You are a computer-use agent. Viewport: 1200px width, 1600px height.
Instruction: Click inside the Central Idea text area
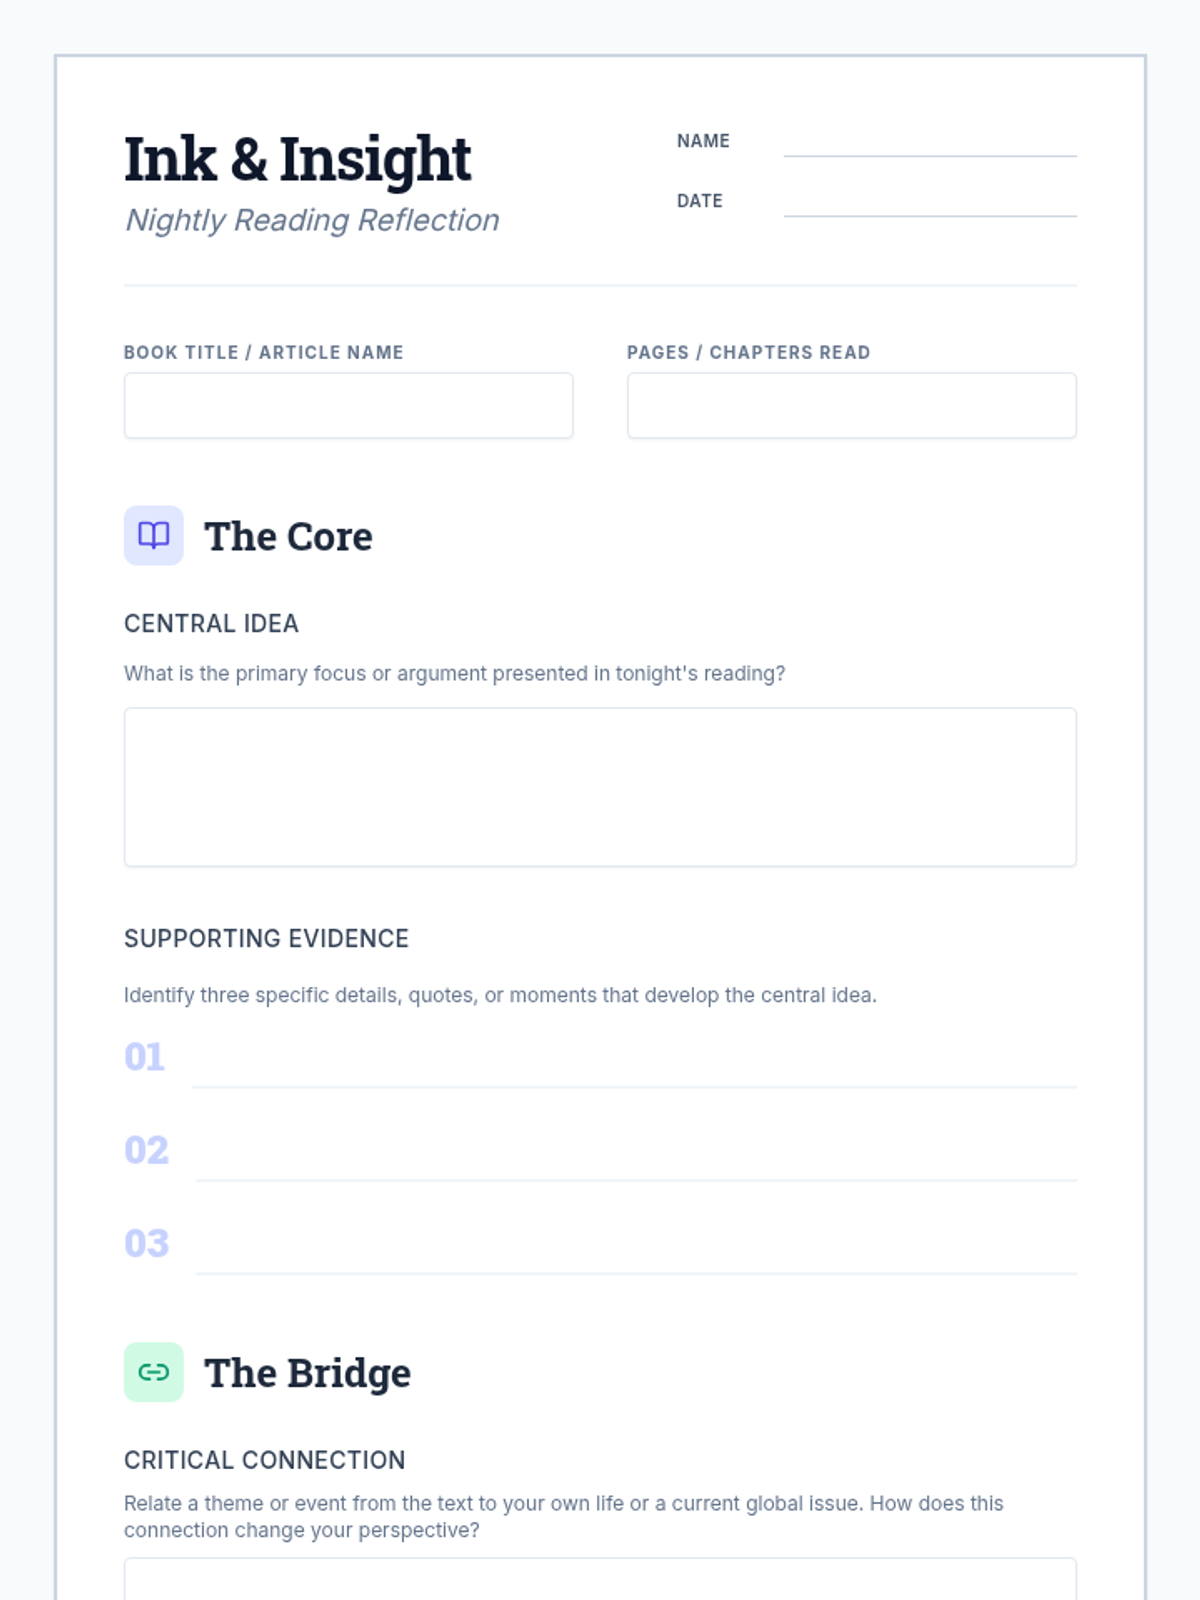click(600, 787)
